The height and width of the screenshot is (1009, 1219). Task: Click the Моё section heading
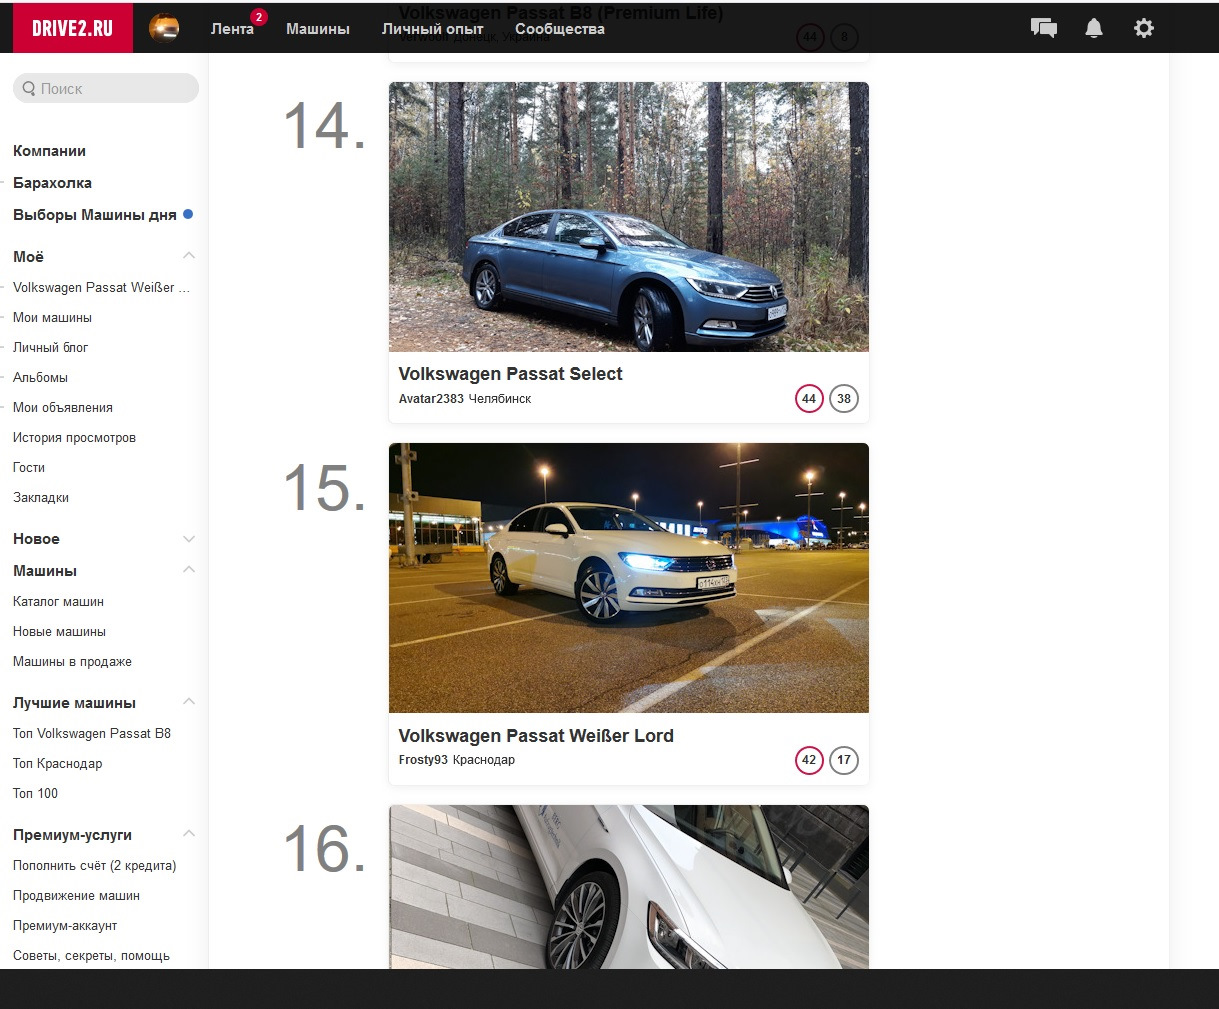[x=28, y=257]
